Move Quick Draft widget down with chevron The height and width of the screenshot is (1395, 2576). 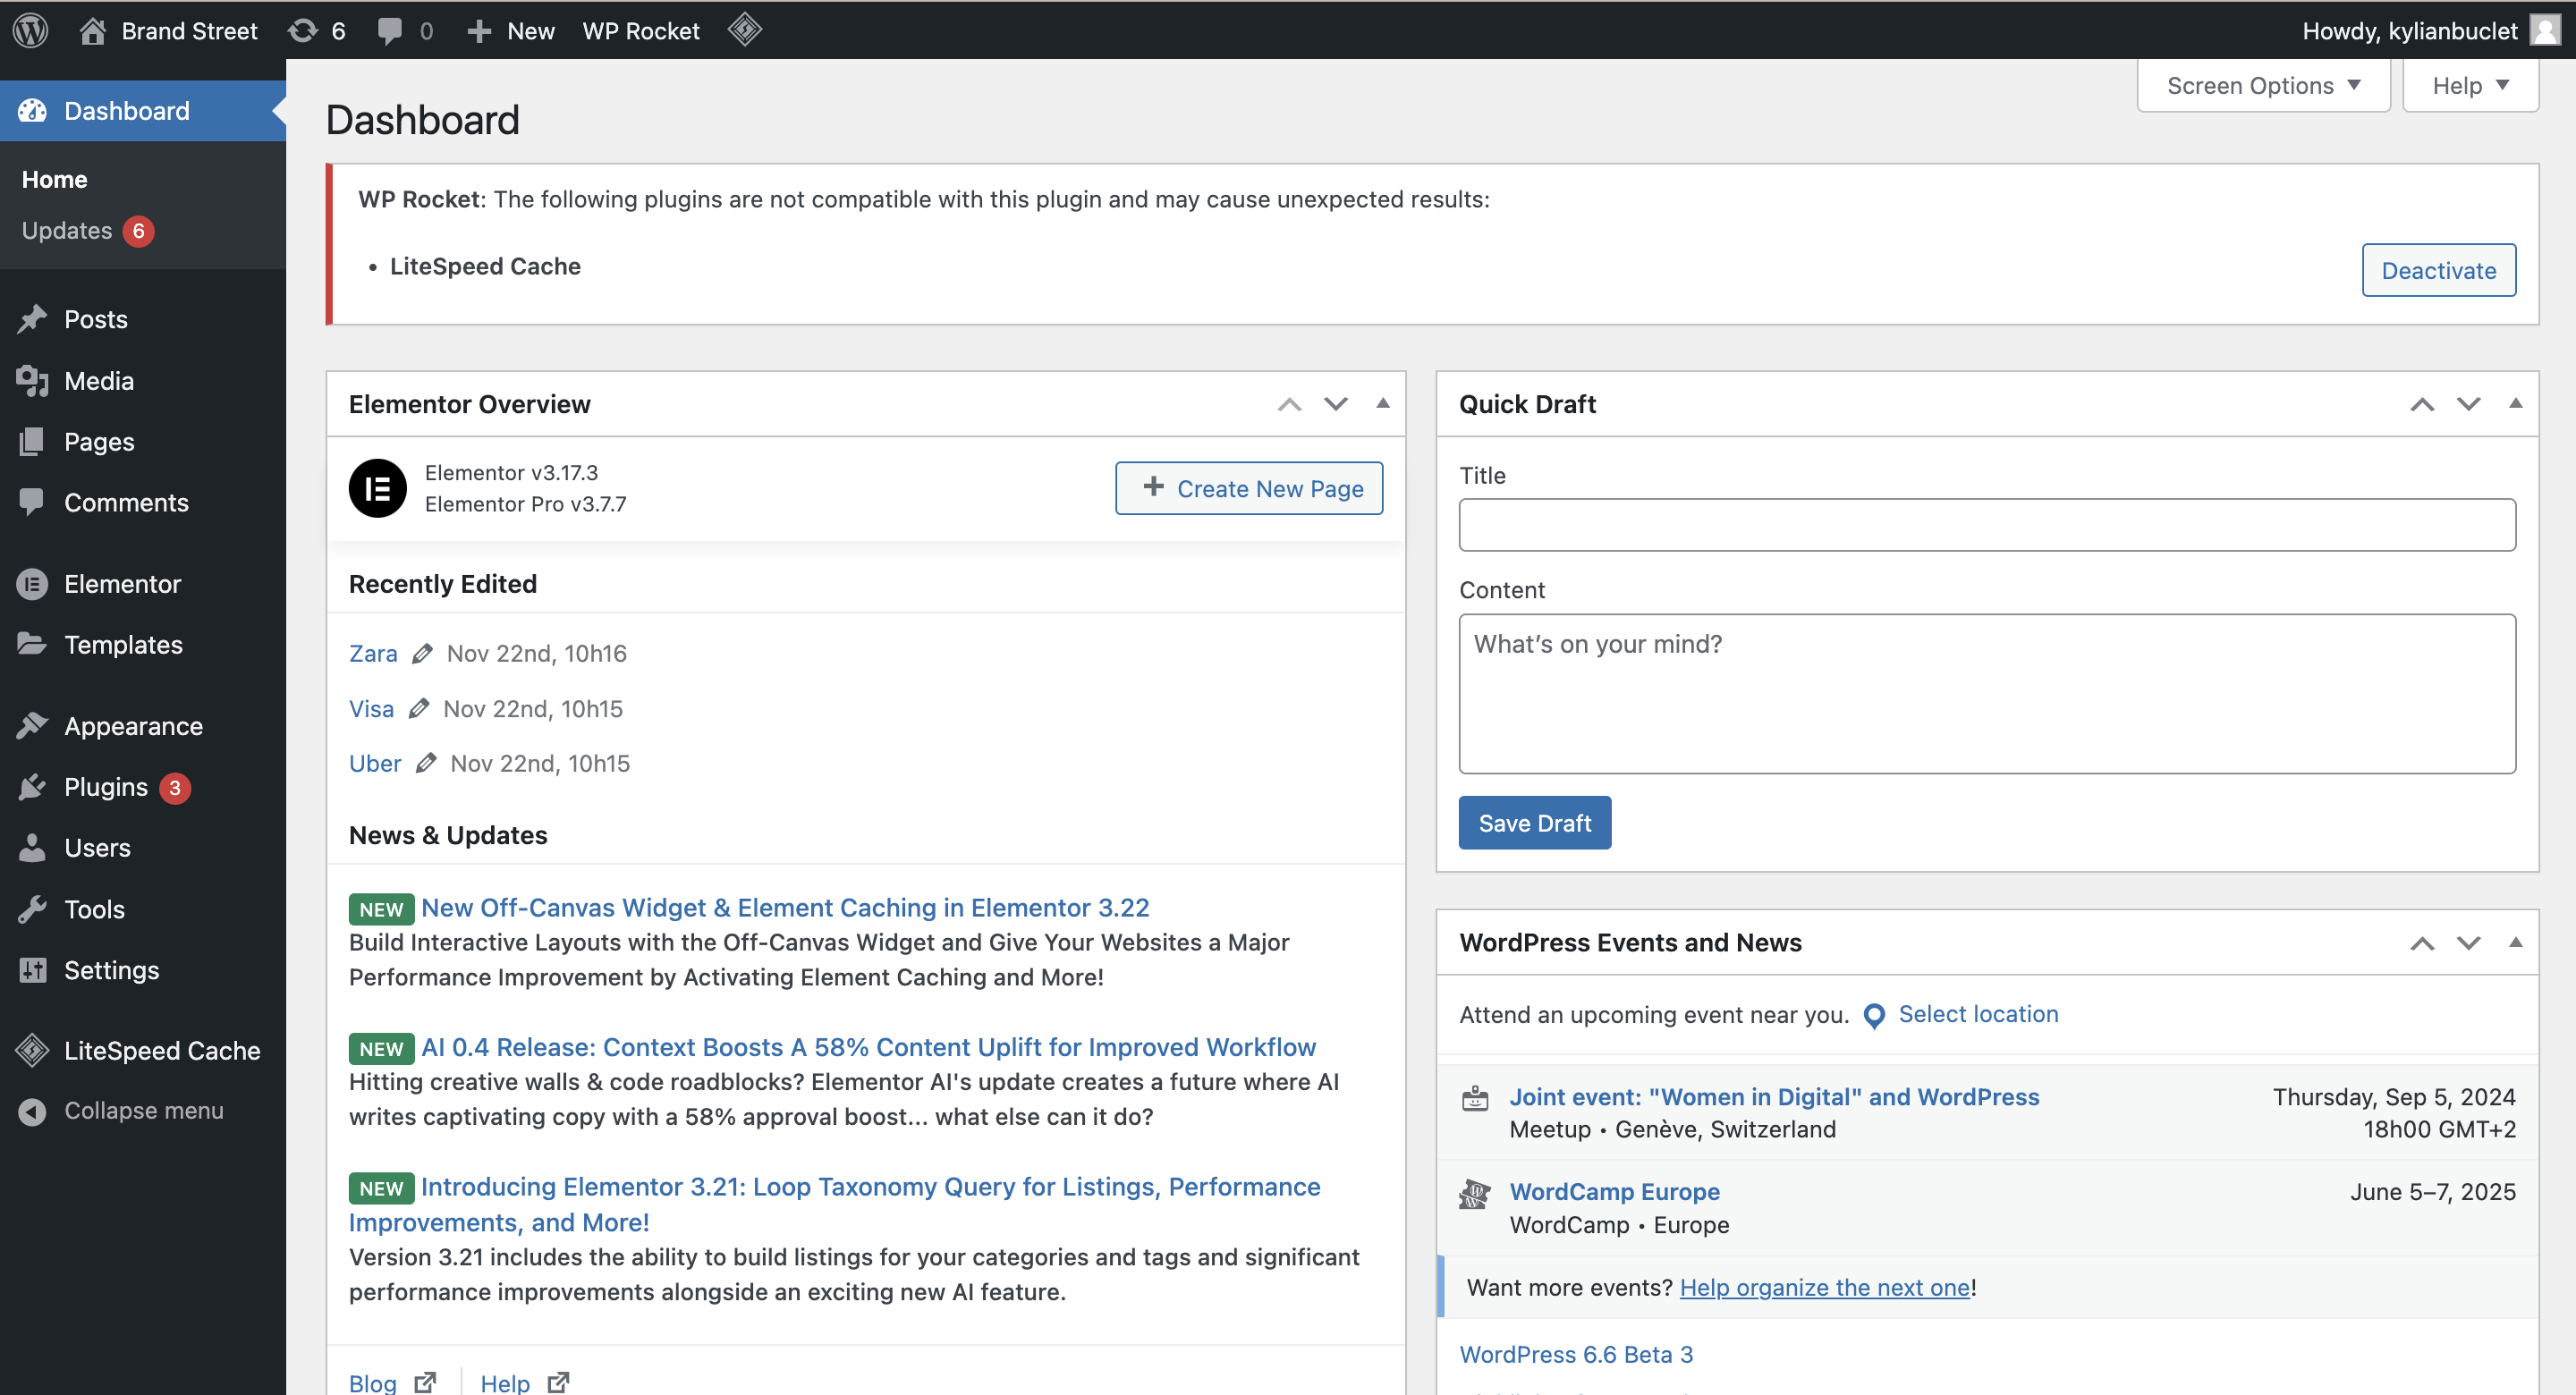[2469, 404]
